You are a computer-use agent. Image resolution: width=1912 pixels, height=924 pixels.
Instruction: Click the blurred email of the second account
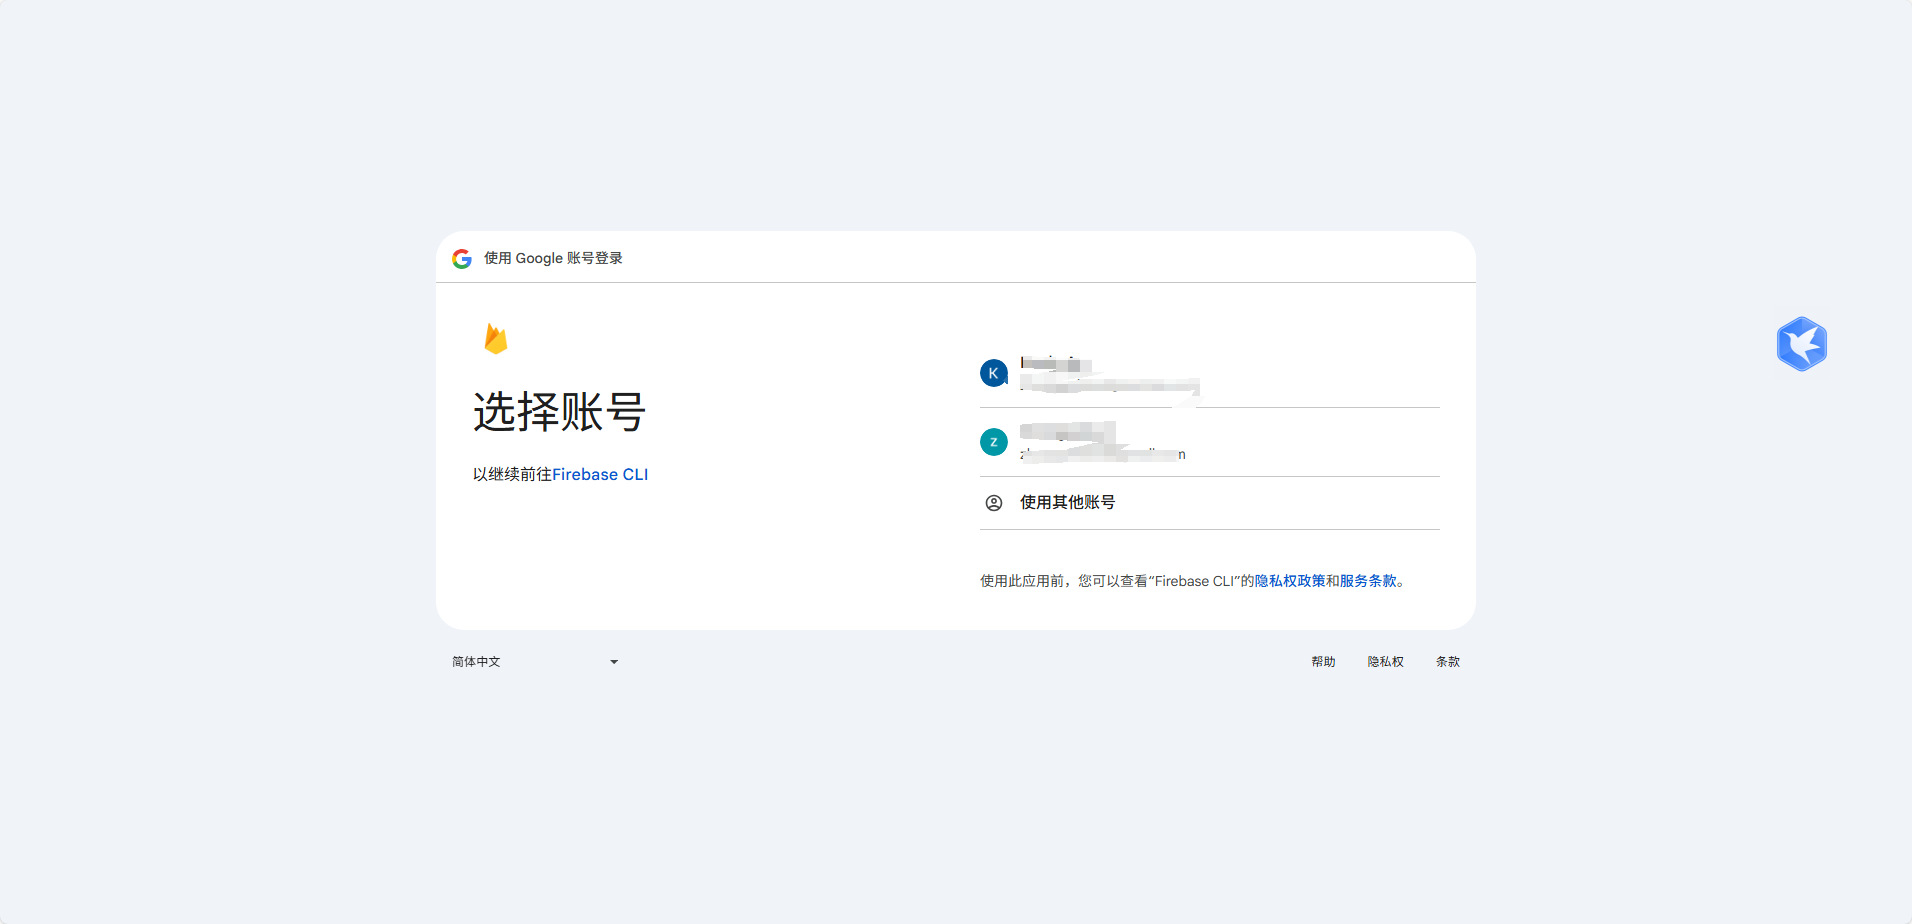pos(1102,455)
